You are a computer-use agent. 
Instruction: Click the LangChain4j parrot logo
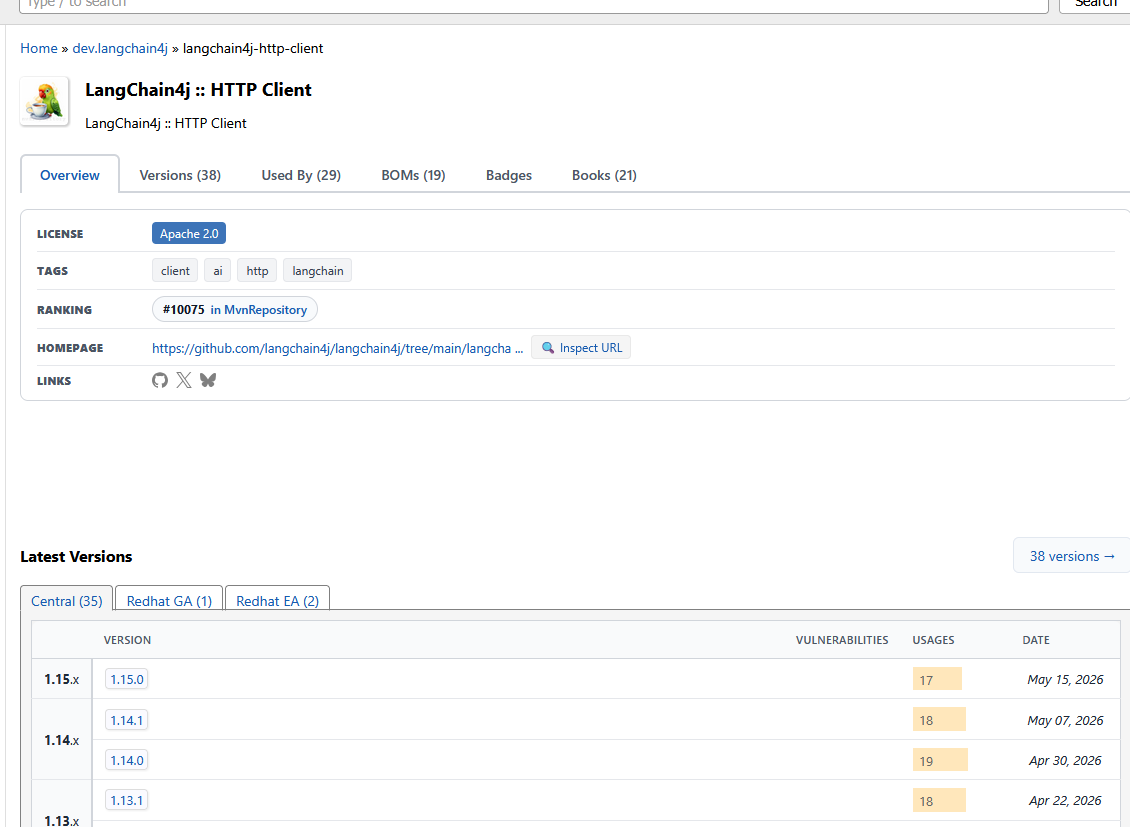coord(45,102)
